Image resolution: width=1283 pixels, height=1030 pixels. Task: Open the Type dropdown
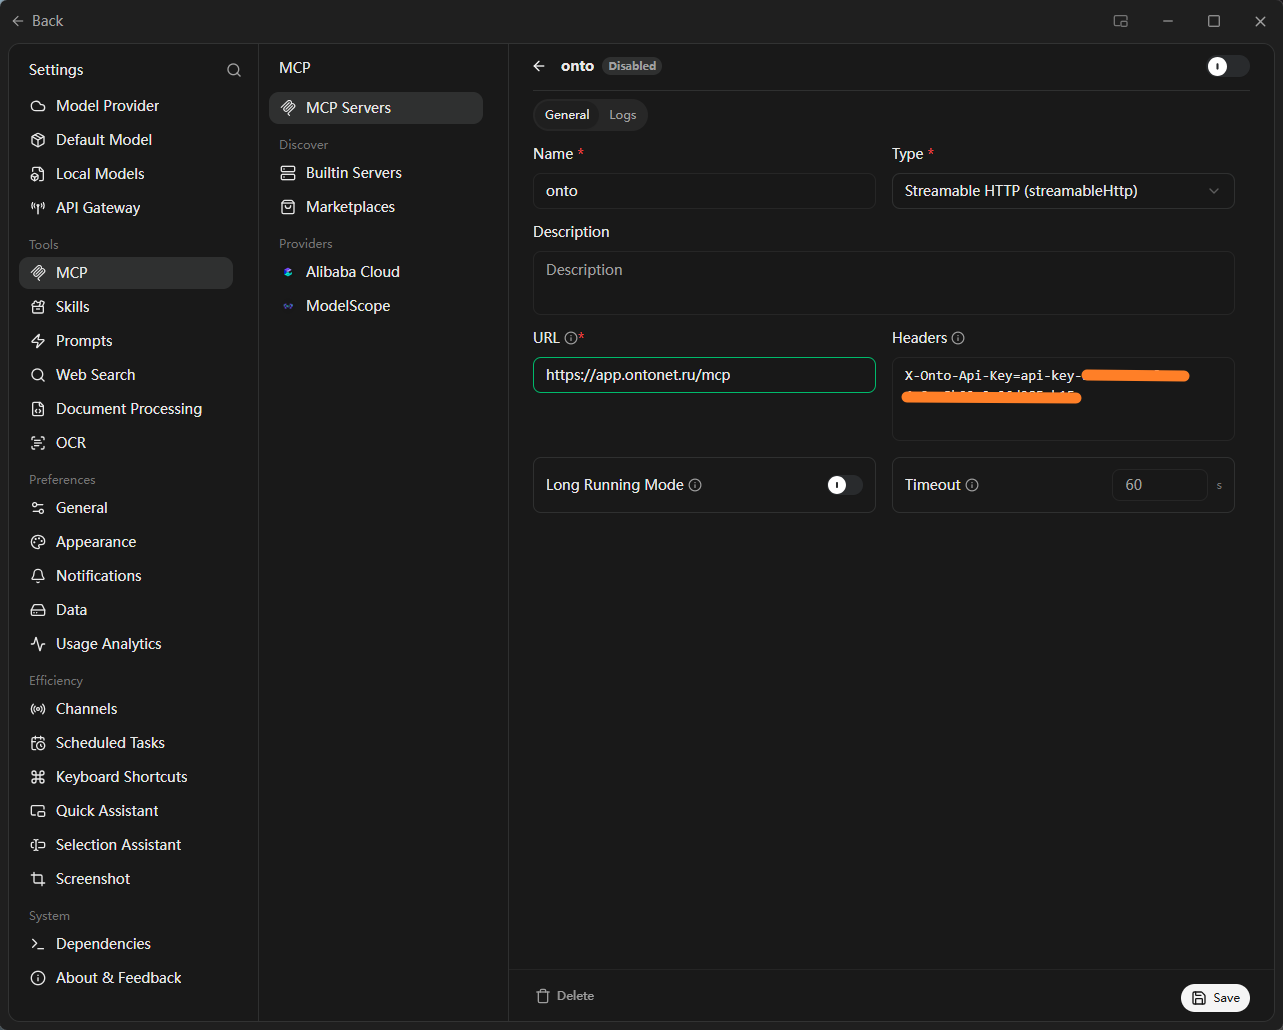pyautogui.click(x=1063, y=191)
